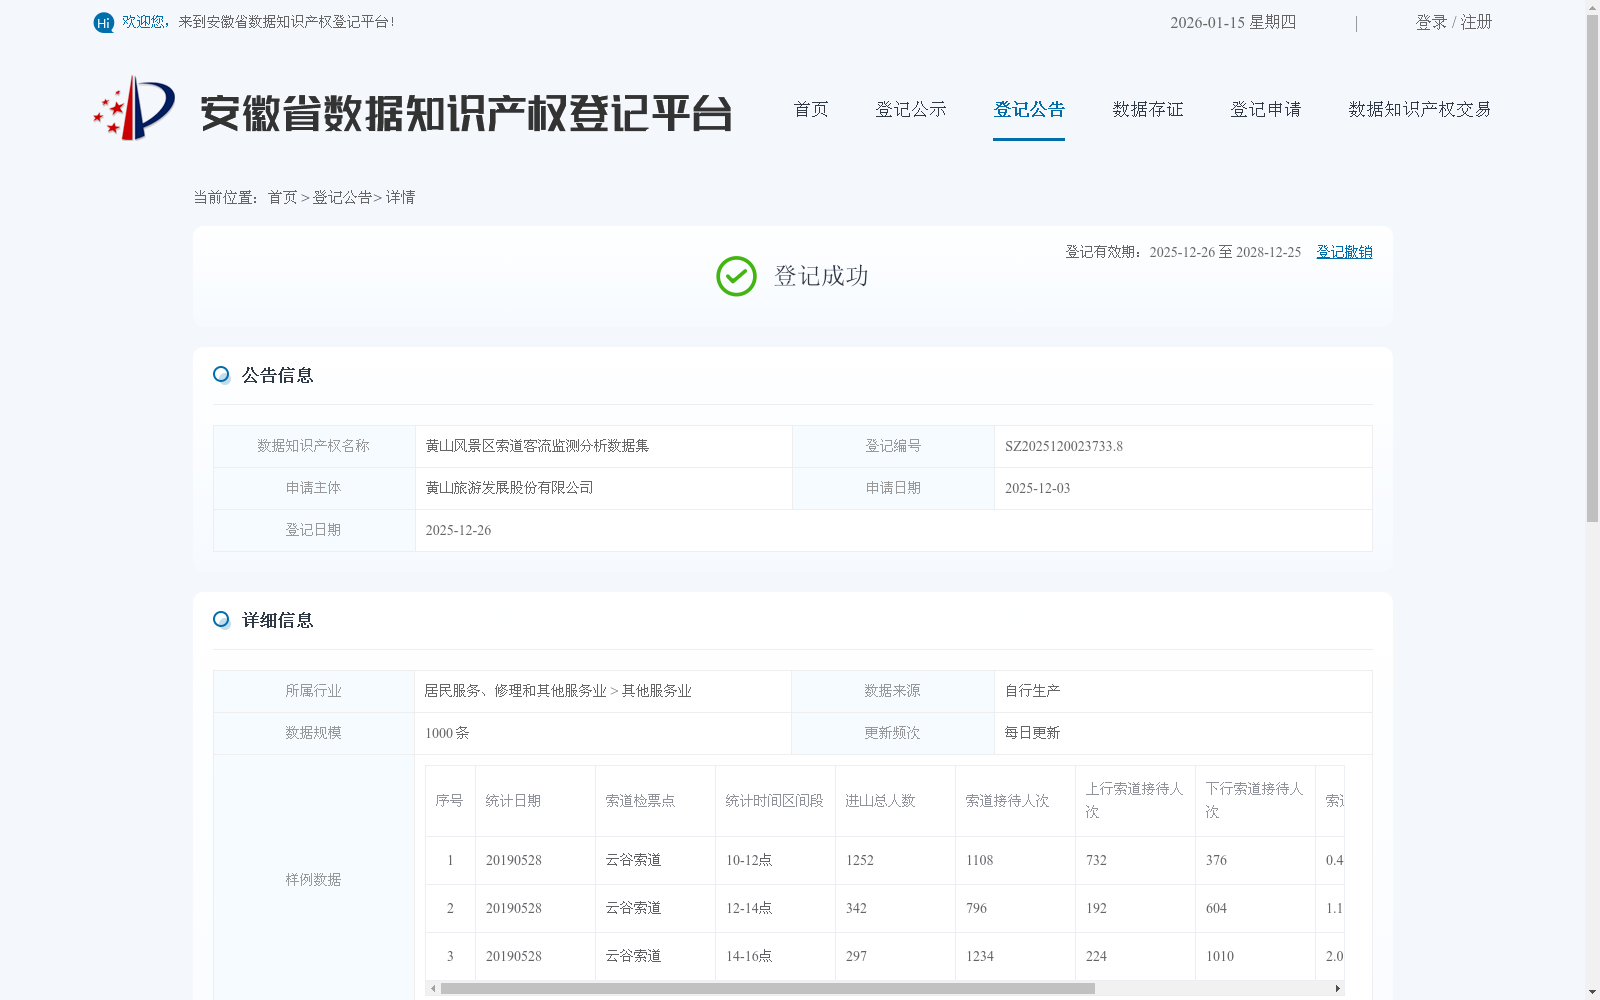The image size is (1600, 1000).
Task: Click the up arrow of the page scrollbar
Action: pos(1591,8)
